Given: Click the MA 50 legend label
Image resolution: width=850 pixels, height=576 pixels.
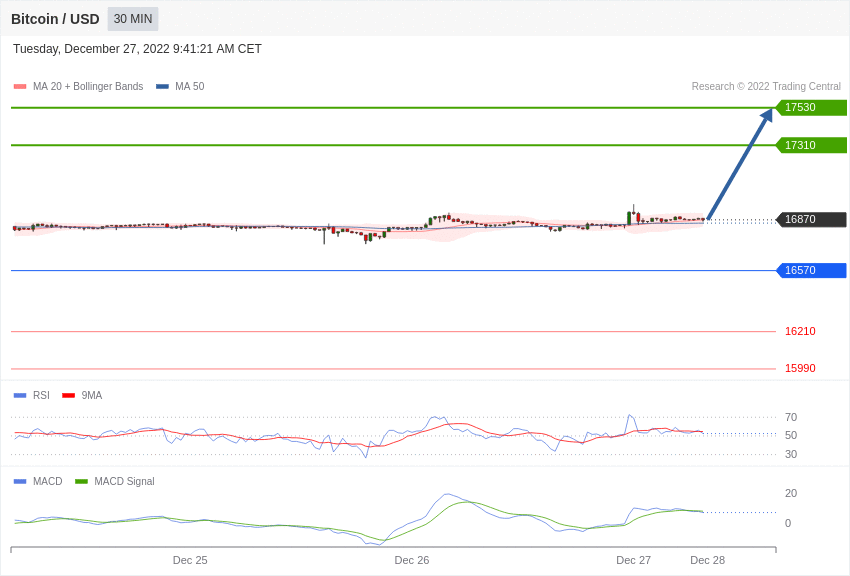Looking at the screenshot, I should coord(189,86).
